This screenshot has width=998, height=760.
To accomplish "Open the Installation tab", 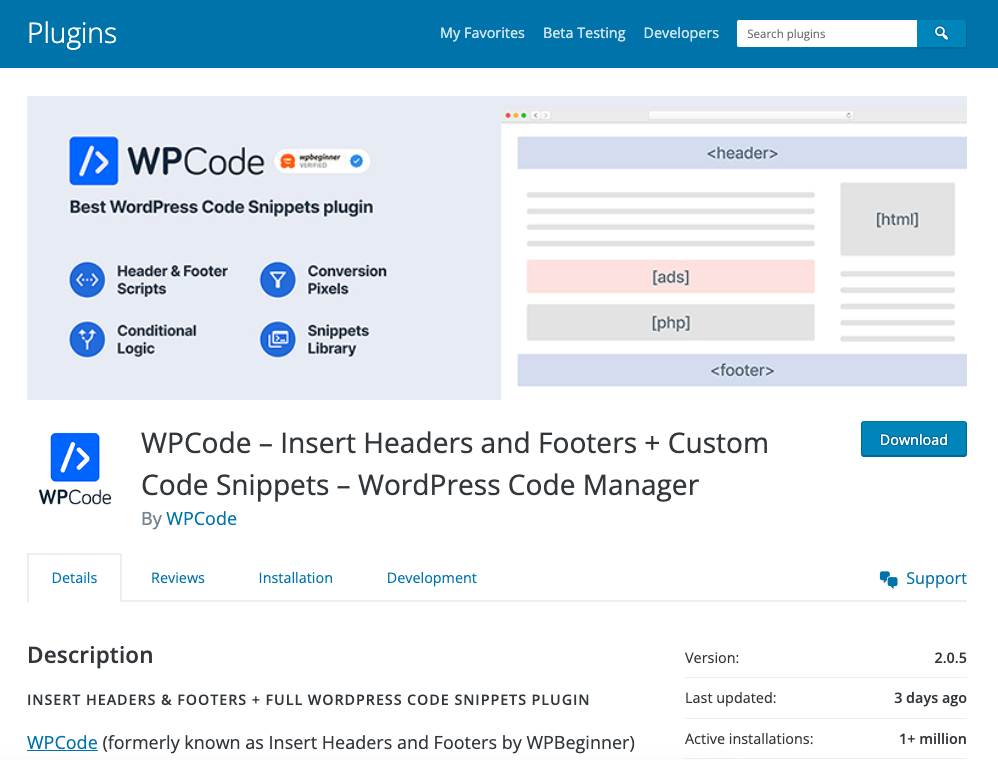I will click(x=295, y=578).
